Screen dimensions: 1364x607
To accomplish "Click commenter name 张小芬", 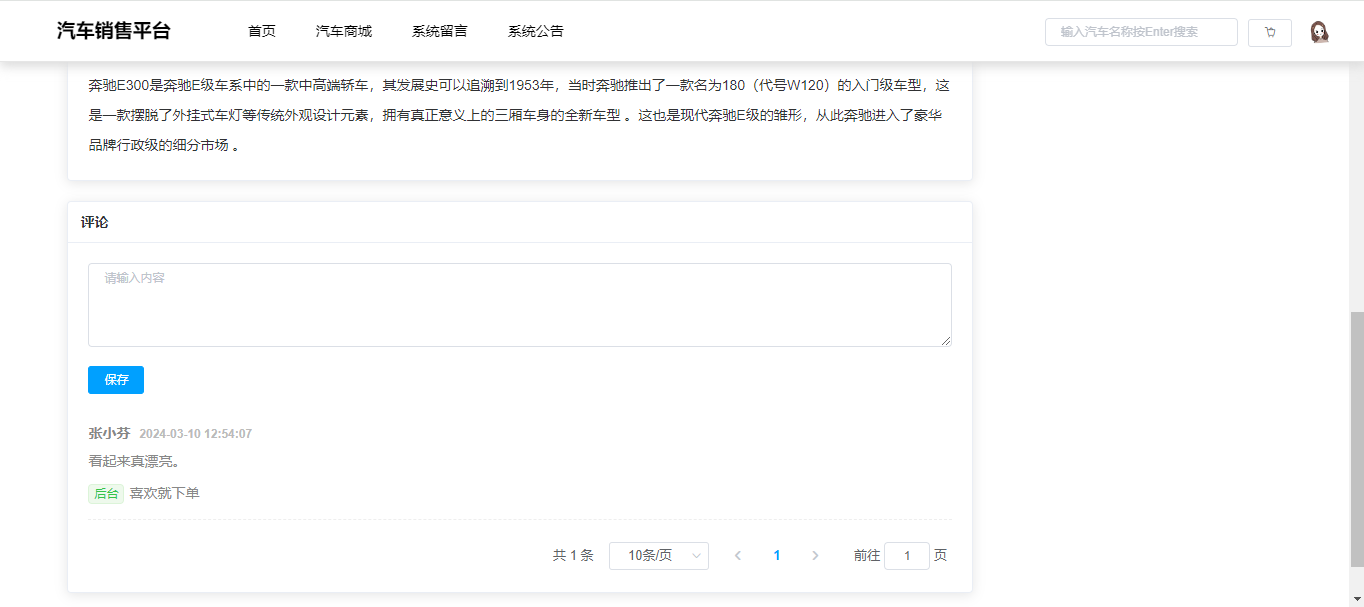I will 109,434.
